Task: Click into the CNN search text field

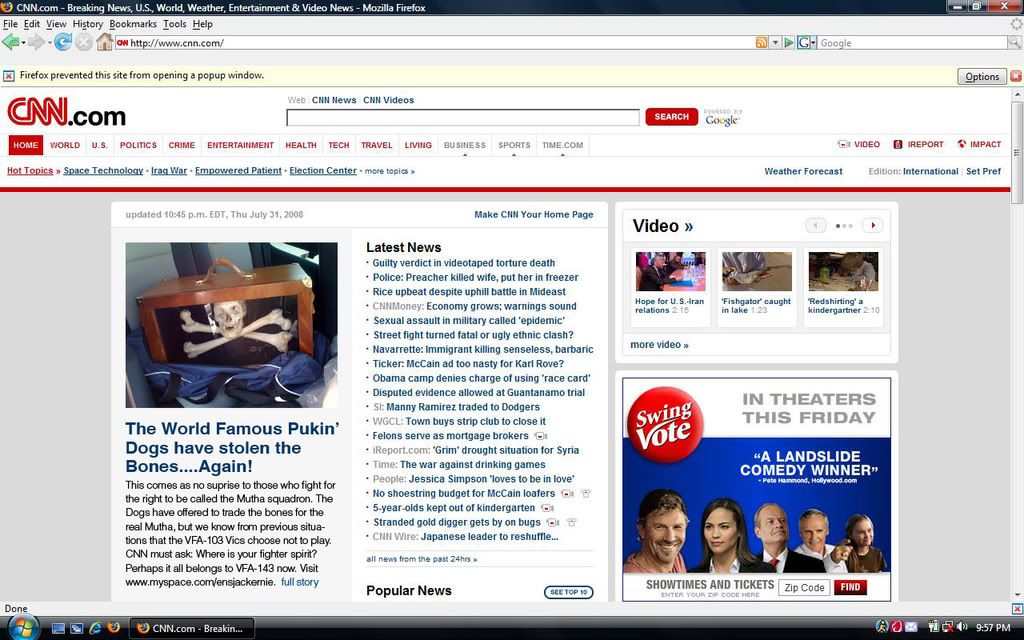Action: [x=463, y=118]
